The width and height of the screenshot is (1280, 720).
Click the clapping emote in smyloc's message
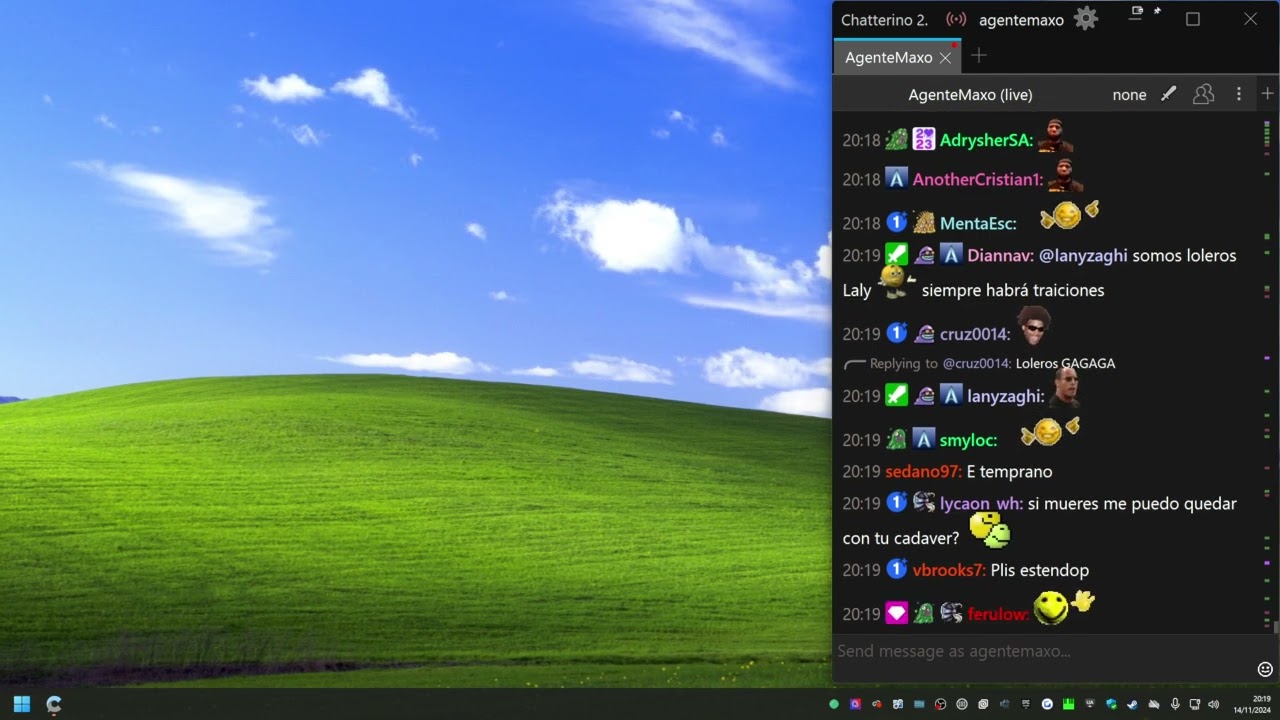point(1050,432)
